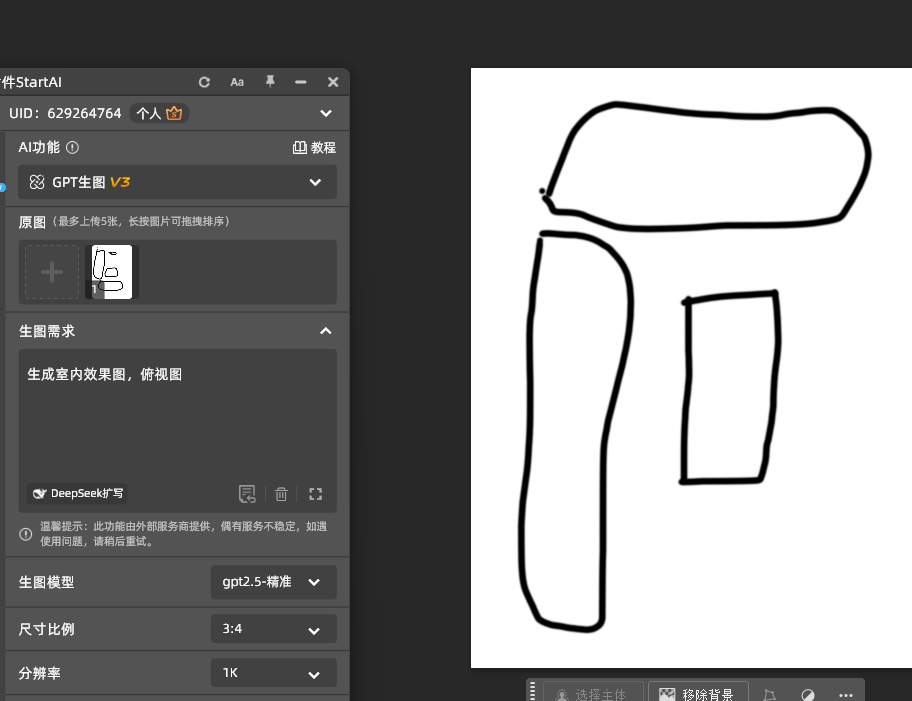
Task: Open the GPT生图 V3 function dropdown
Action: point(177,182)
